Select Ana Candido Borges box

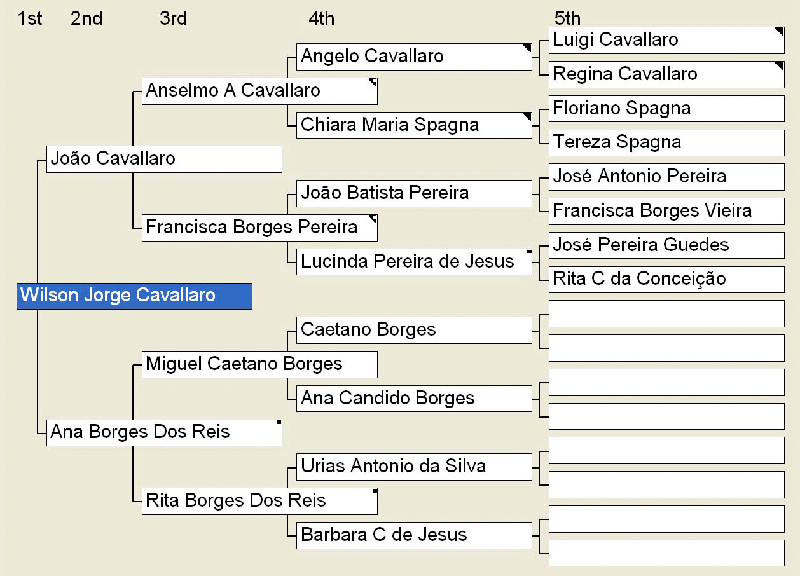pos(414,398)
